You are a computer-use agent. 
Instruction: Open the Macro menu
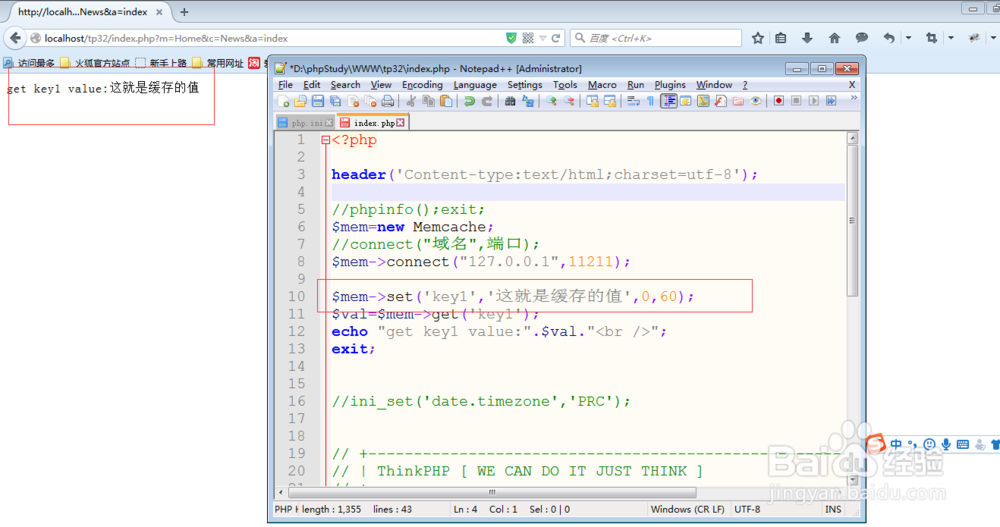click(x=601, y=84)
